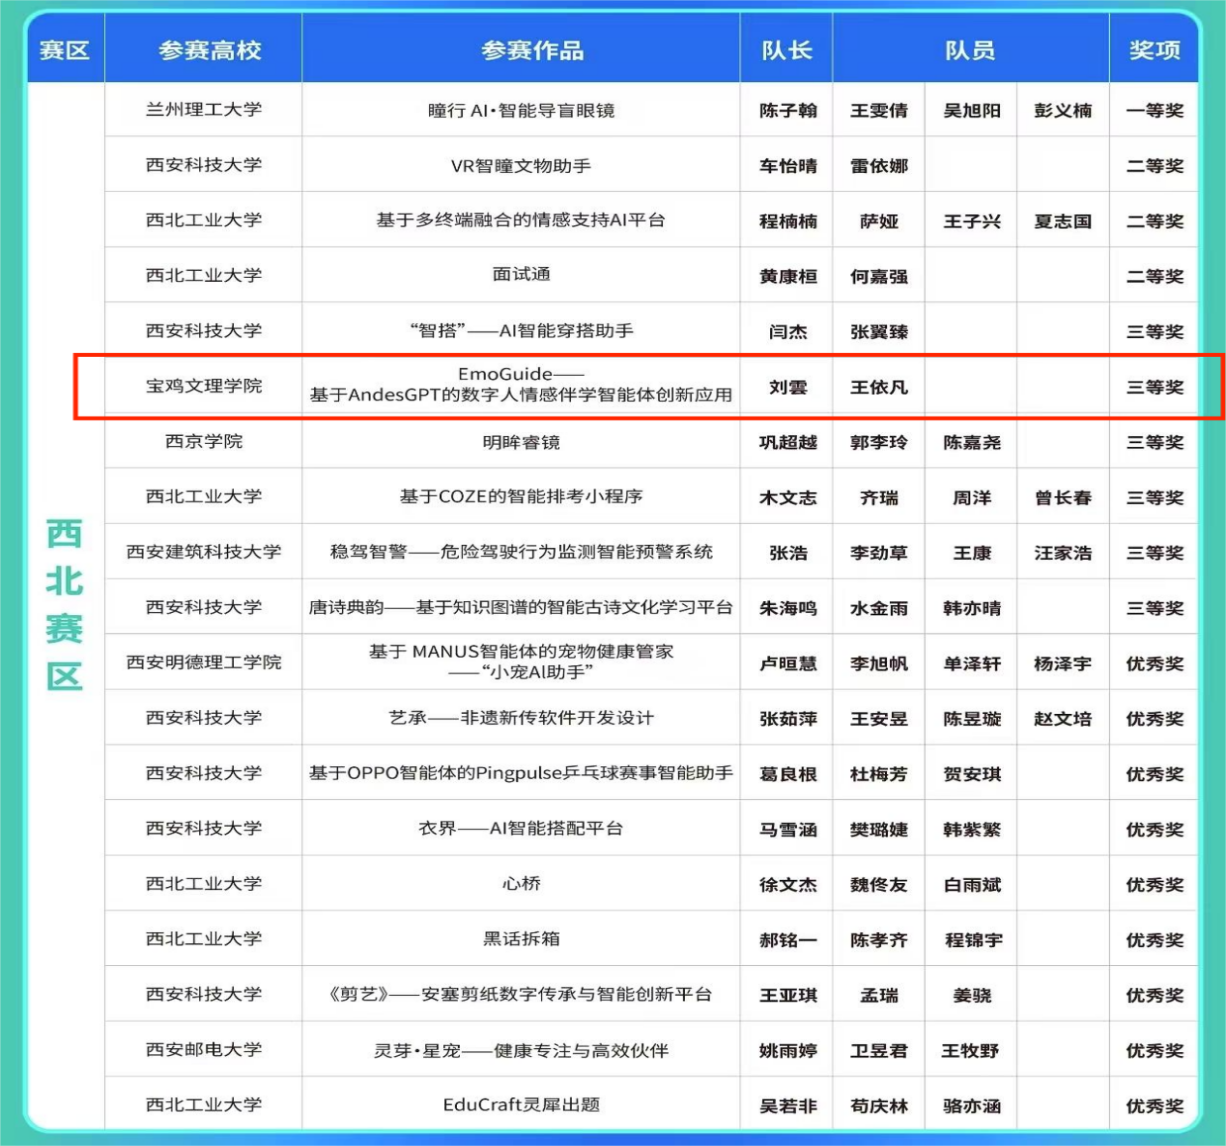Open the EmoGuide project title in highlighted row

520,385
